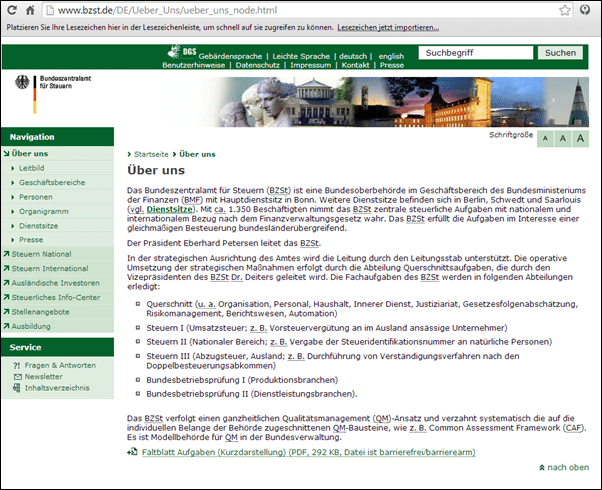Click the PDF download icon before Faltblatt
Viewport: 602px width, 490px height.
(132, 452)
